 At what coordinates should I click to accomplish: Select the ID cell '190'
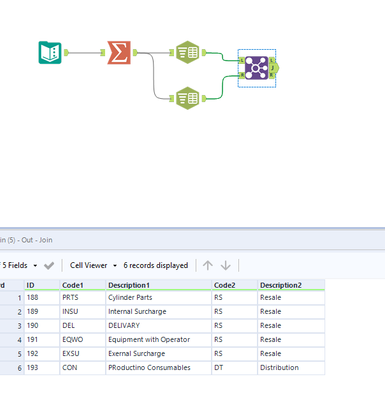[42, 325]
